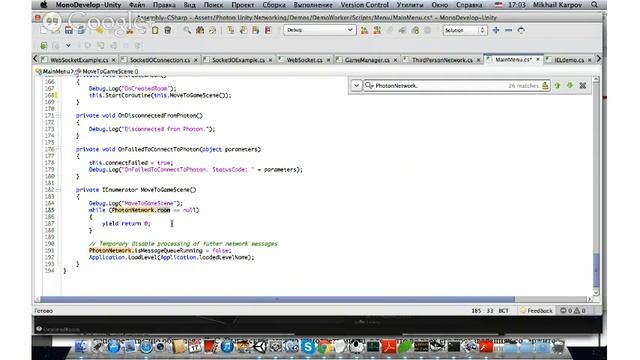Collapse OnFailedToConnectToPhoton fold at line 176
This screenshot has width=640, height=360.
pyautogui.click(x=58, y=149)
